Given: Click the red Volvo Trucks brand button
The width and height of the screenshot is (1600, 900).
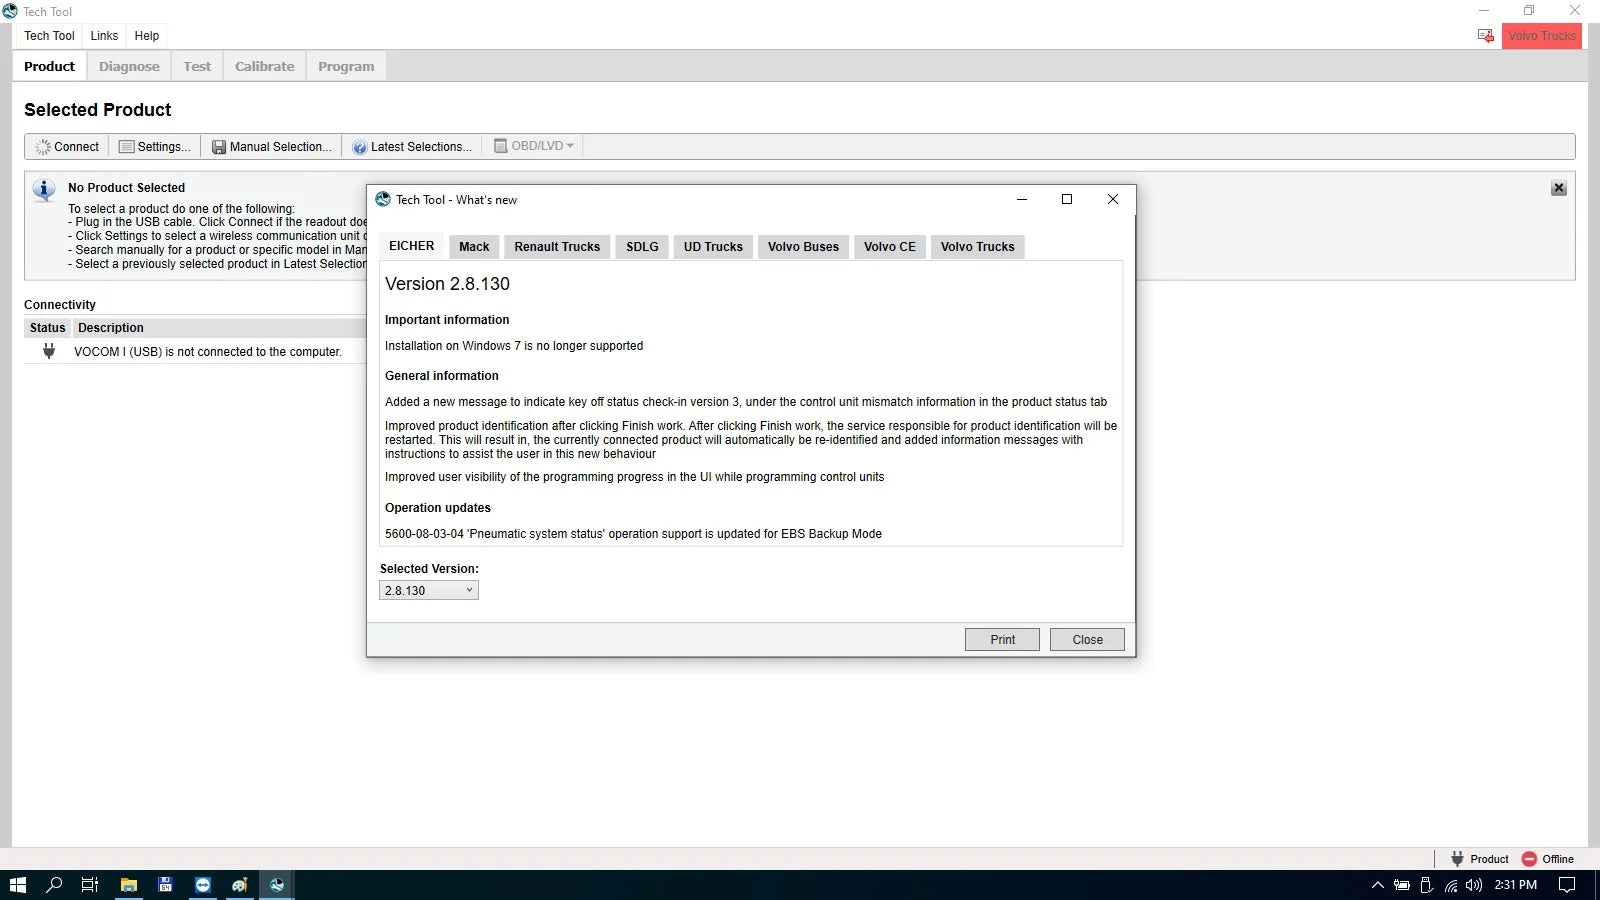Looking at the screenshot, I should point(1541,36).
